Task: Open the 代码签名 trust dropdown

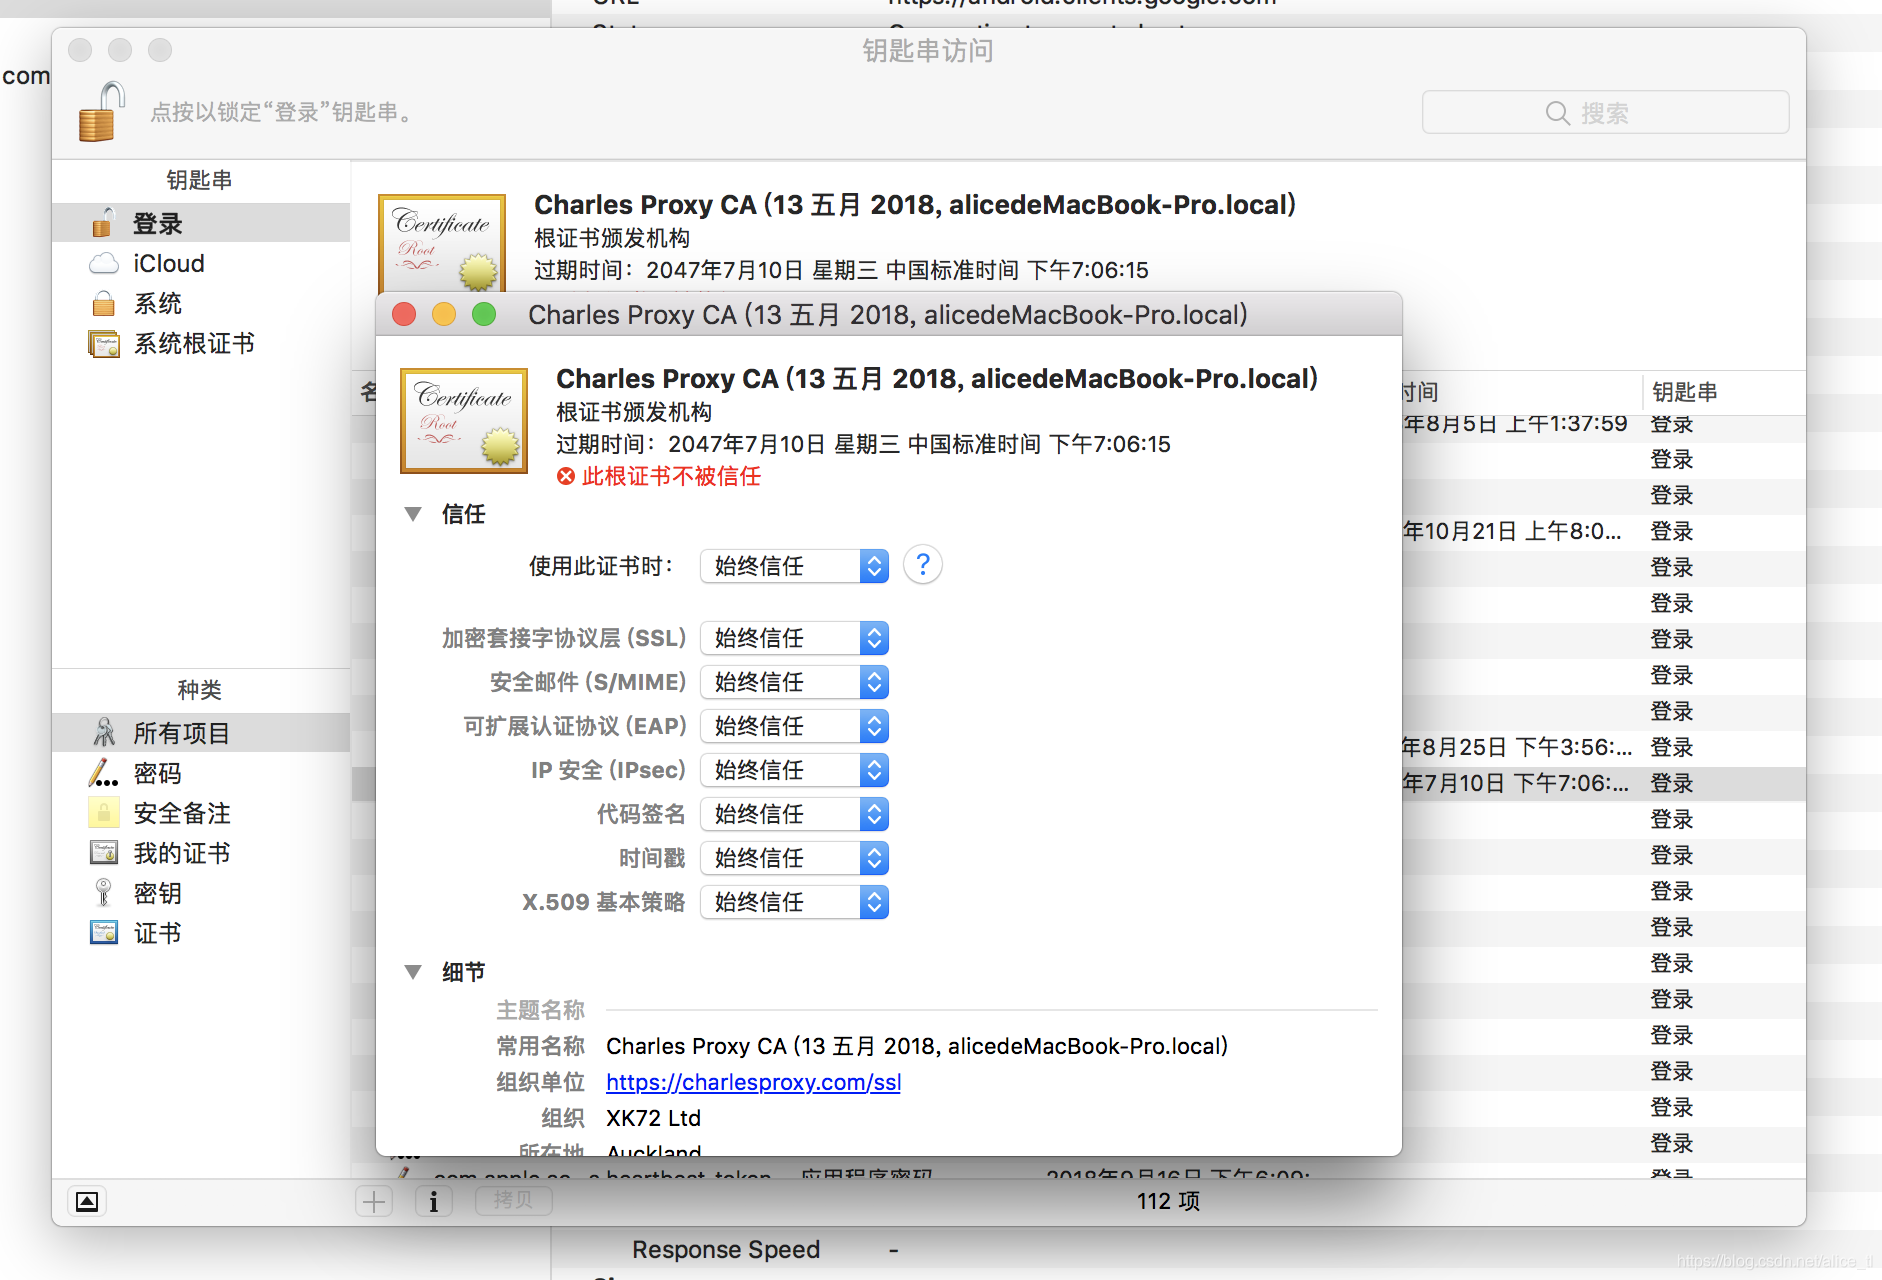Action: click(x=795, y=814)
